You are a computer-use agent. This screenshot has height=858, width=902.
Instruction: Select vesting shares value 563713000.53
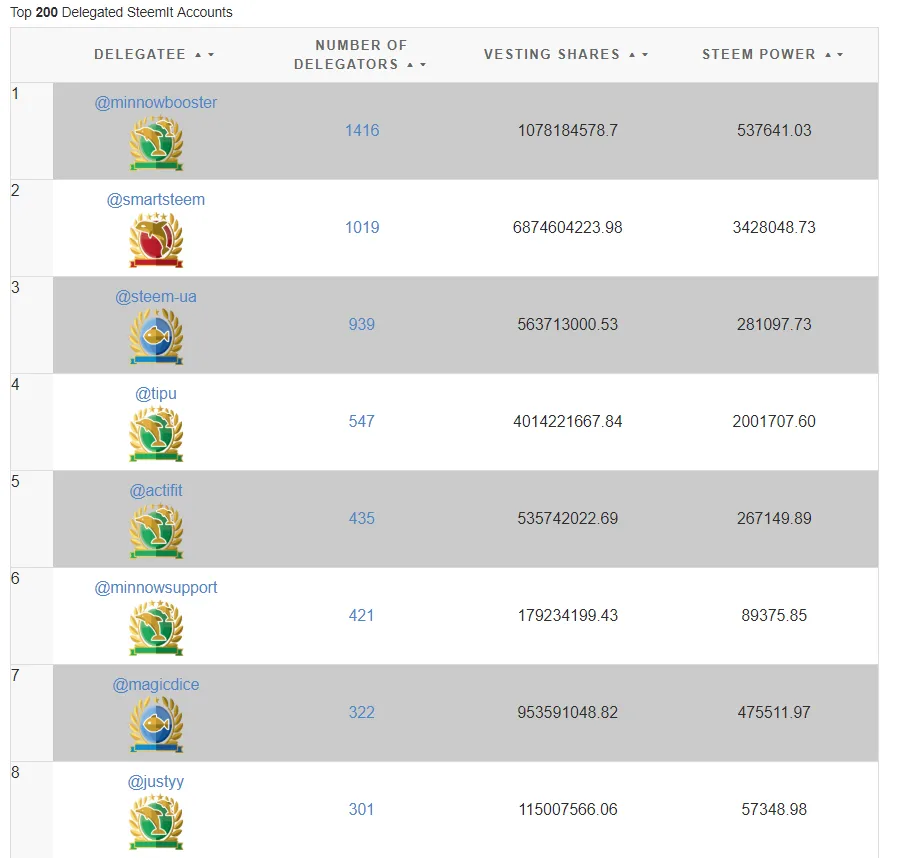tap(568, 324)
